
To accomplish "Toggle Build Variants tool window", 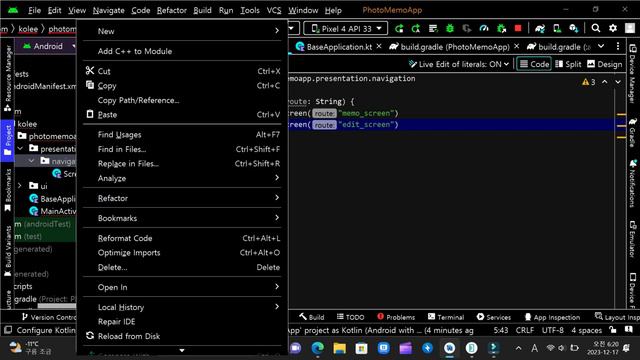I will point(8,251).
